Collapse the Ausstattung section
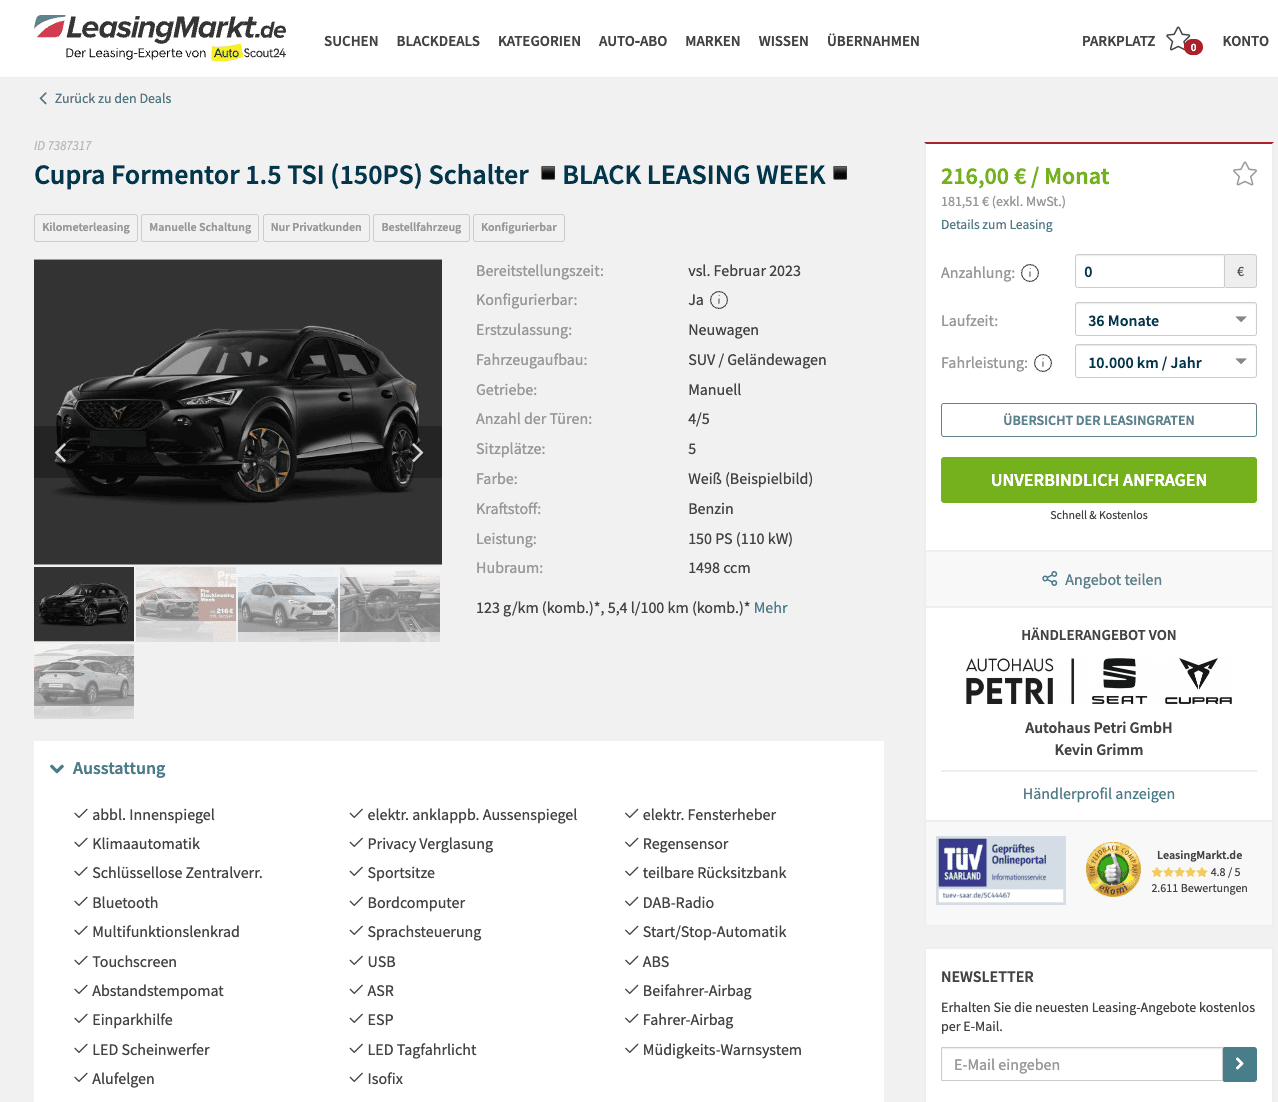Viewport: 1278px width, 1102px height. [108, 768]
